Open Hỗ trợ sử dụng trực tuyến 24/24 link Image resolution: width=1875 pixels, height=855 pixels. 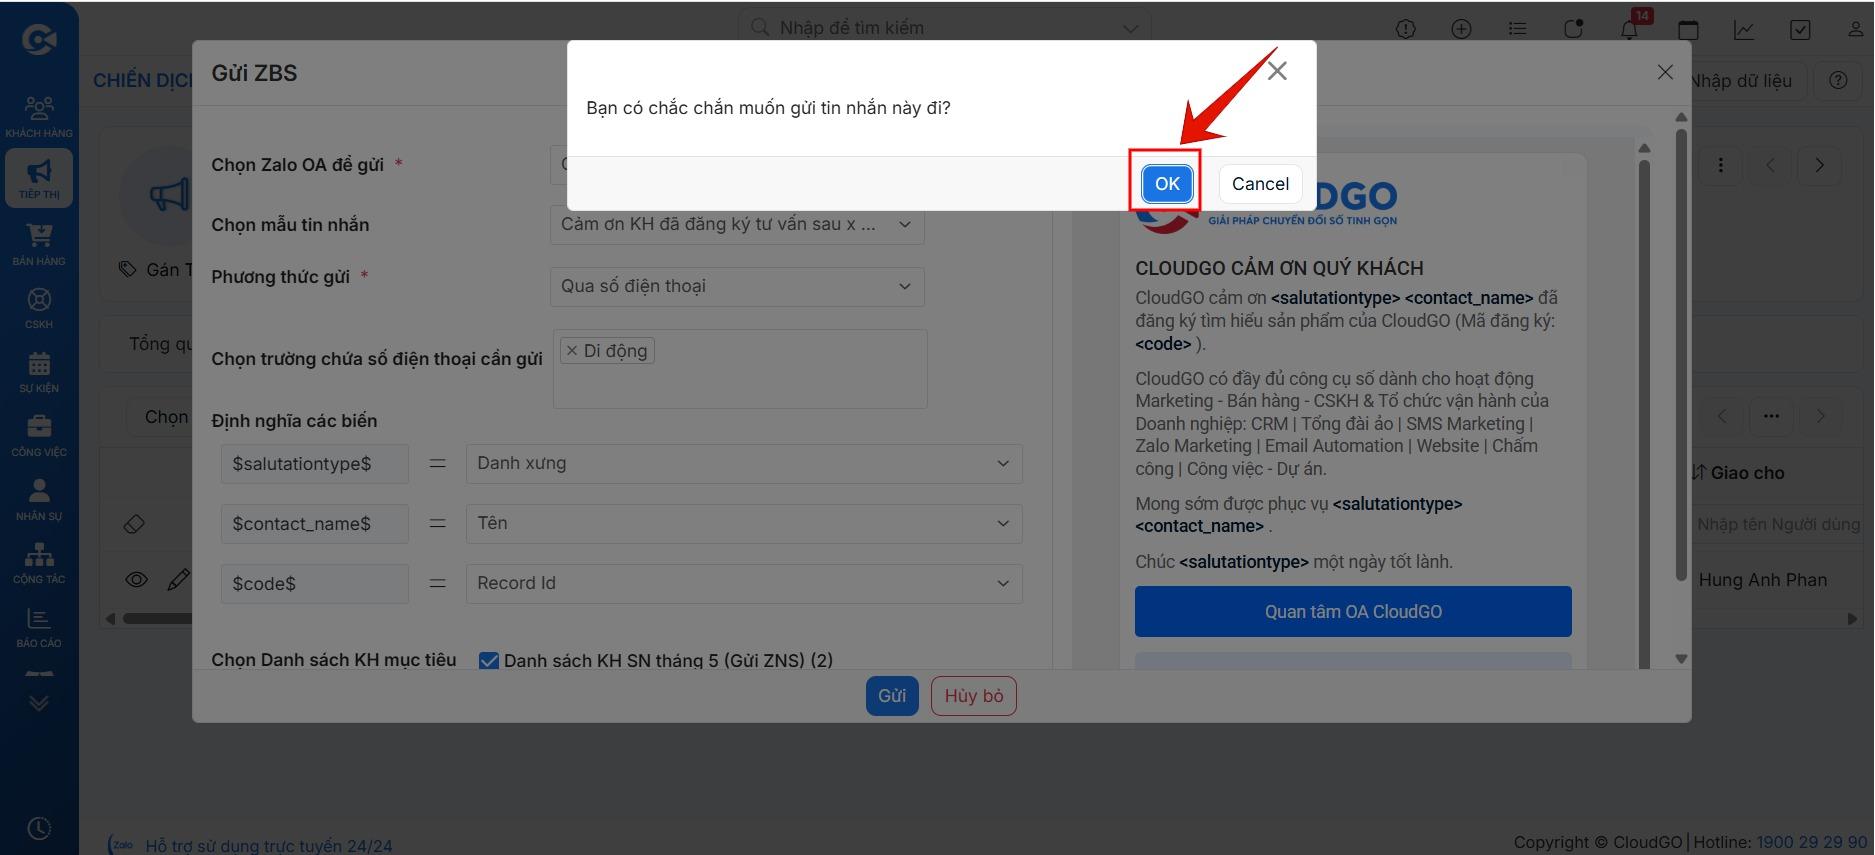coord(268,846)
